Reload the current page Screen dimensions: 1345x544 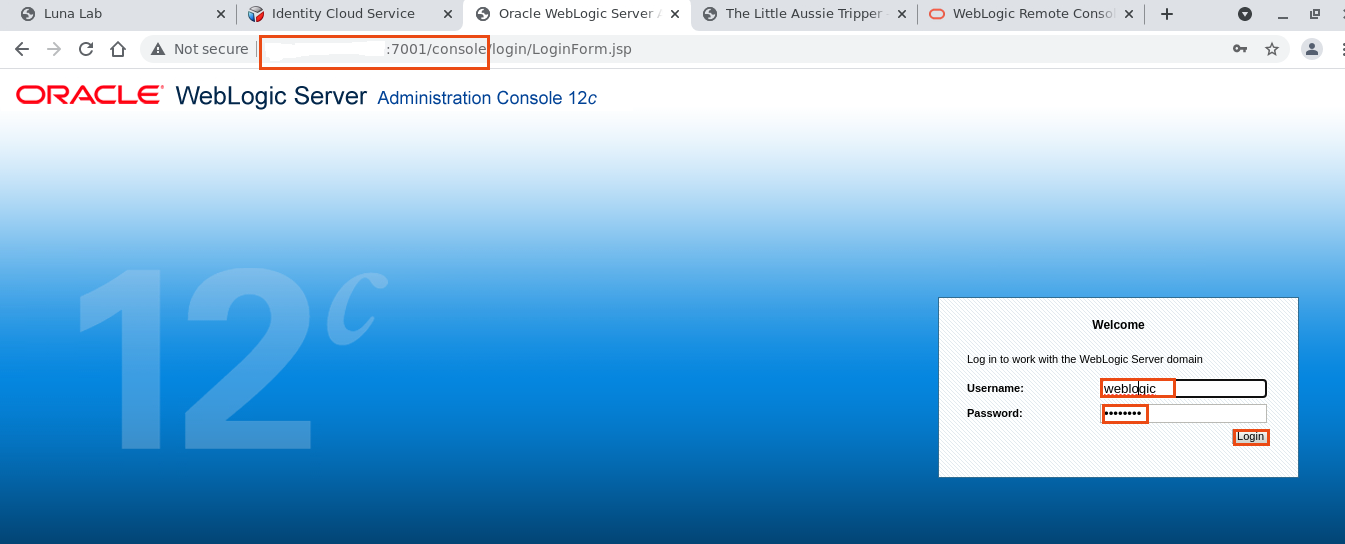[x=86, y=49]
